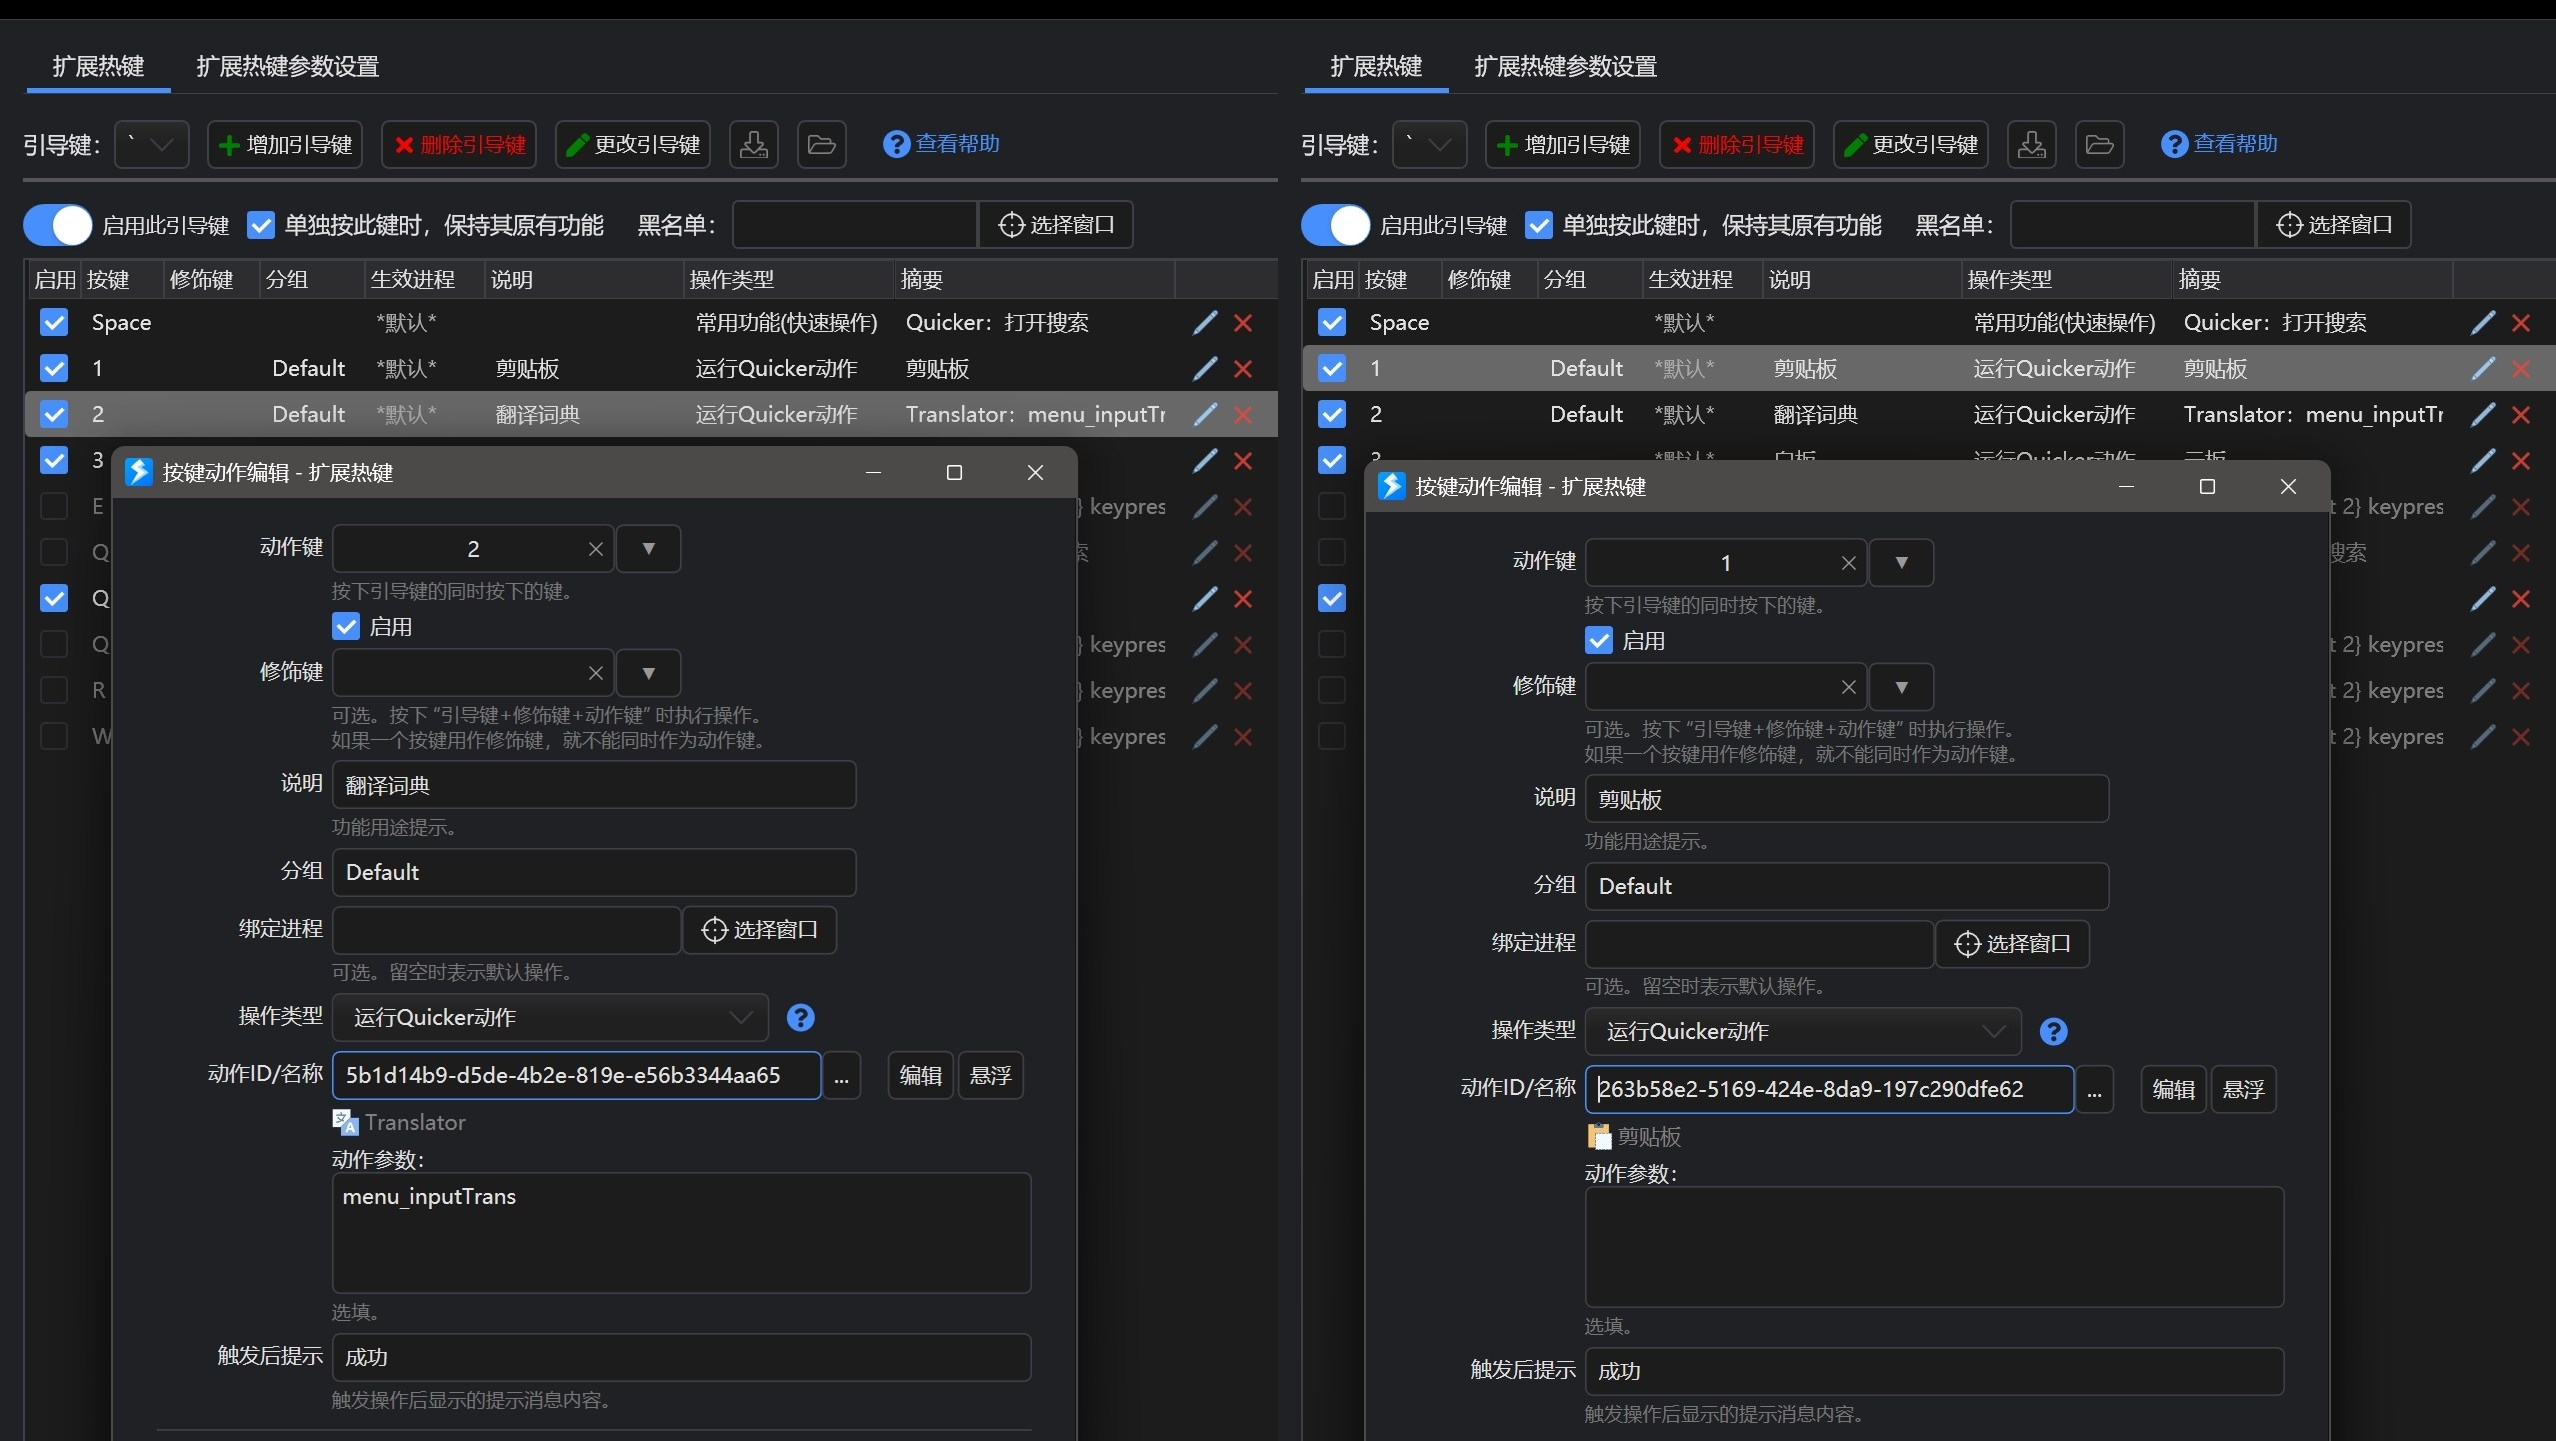Click 动作ID field in right dialog
This screenshot has width=2556, height=1441.
1829,1090
